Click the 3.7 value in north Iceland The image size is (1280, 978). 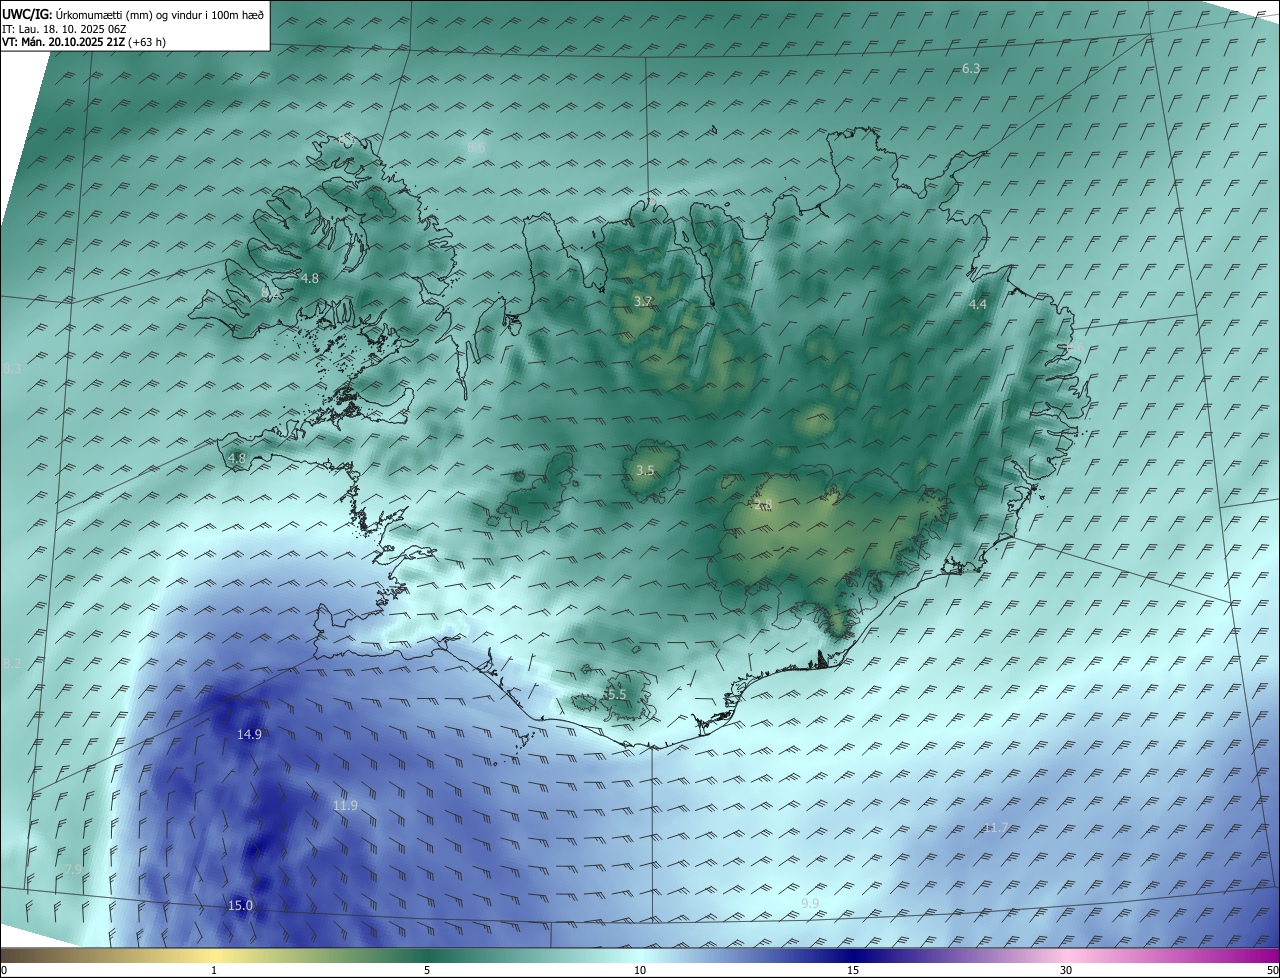pyautogui.click(x=644, y=302)
